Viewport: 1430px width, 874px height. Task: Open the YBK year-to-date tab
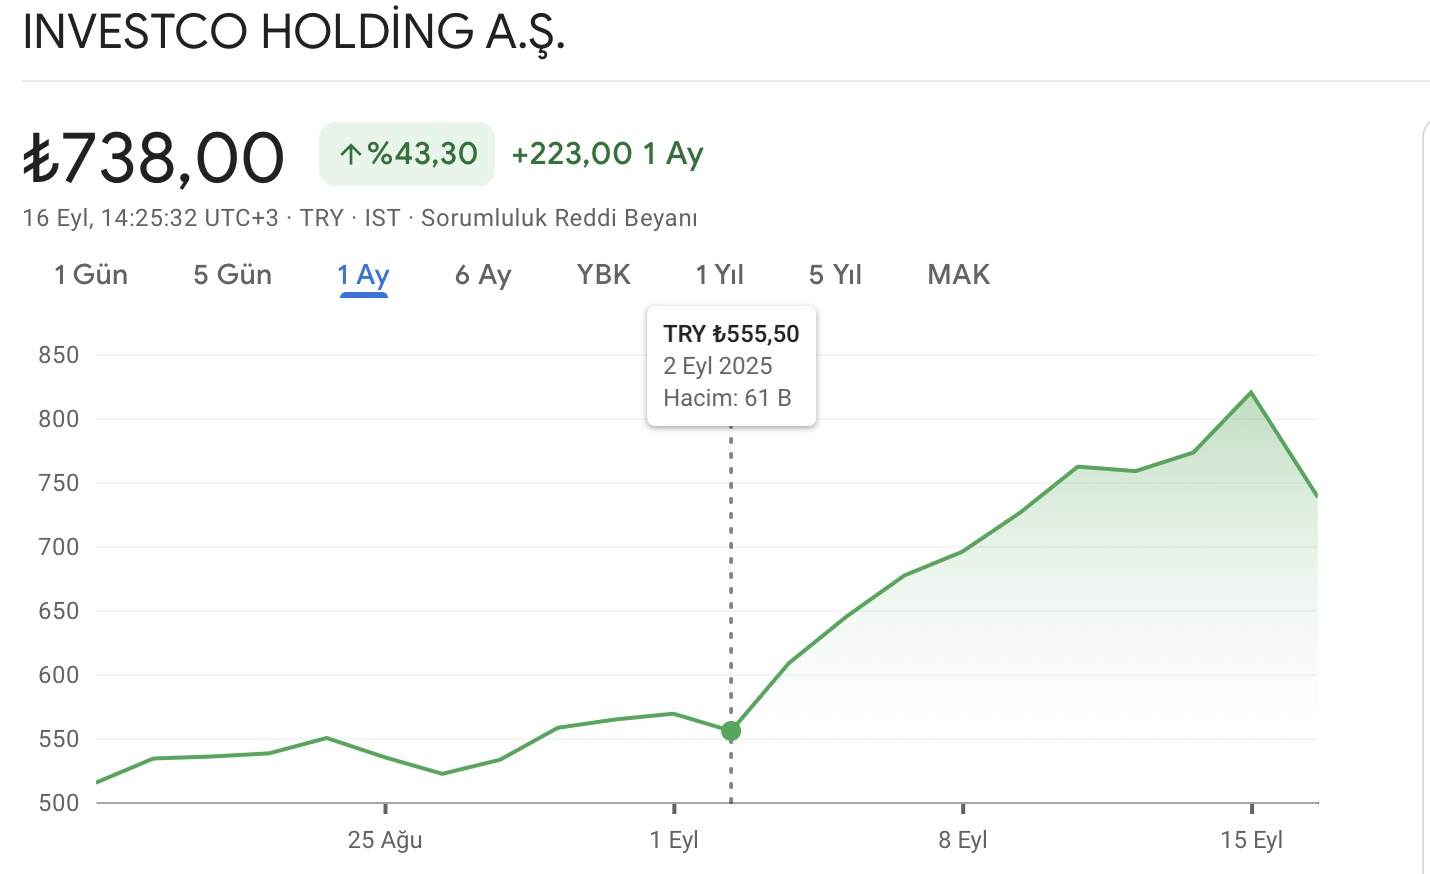tap(604, 275)
